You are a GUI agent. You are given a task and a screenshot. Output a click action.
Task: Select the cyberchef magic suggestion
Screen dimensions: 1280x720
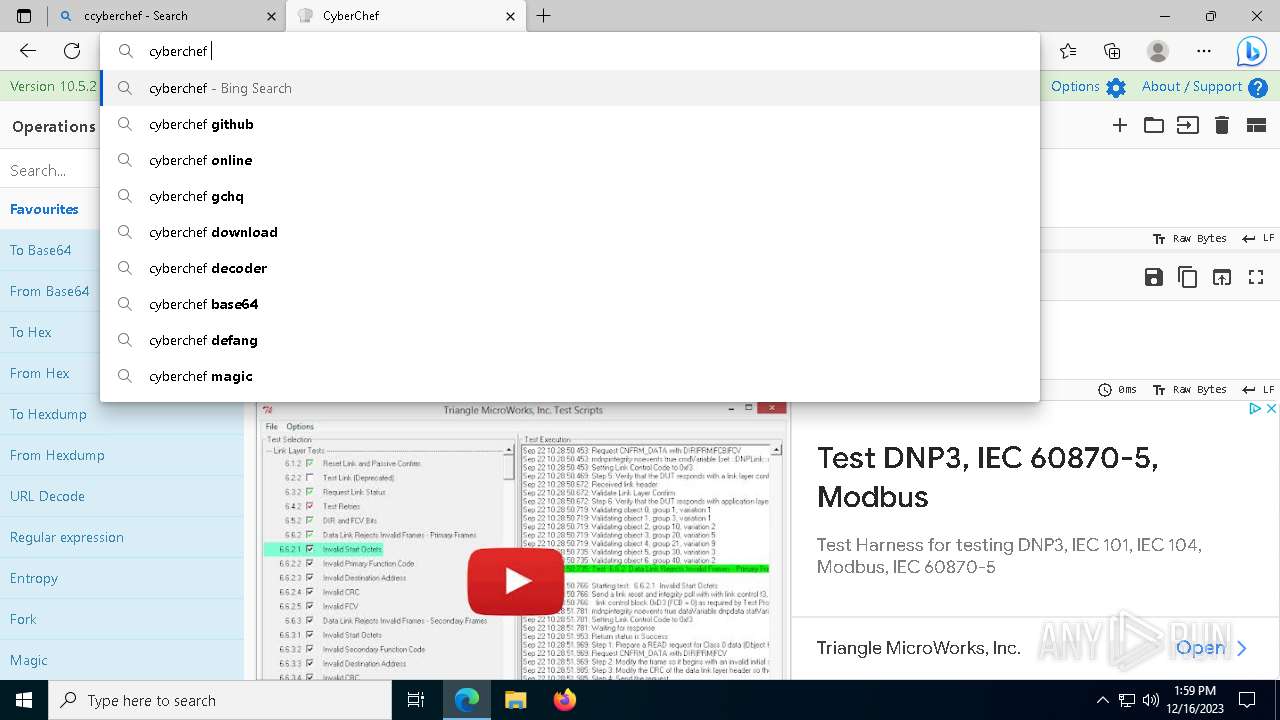[x=570, y=376]
